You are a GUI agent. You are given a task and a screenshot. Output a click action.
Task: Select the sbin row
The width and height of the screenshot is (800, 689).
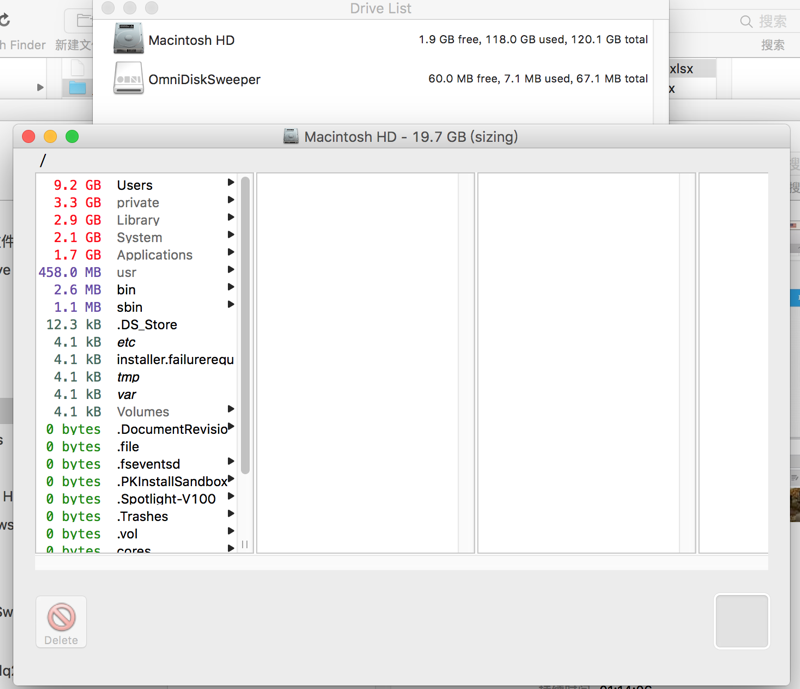[x=136, y=307]
